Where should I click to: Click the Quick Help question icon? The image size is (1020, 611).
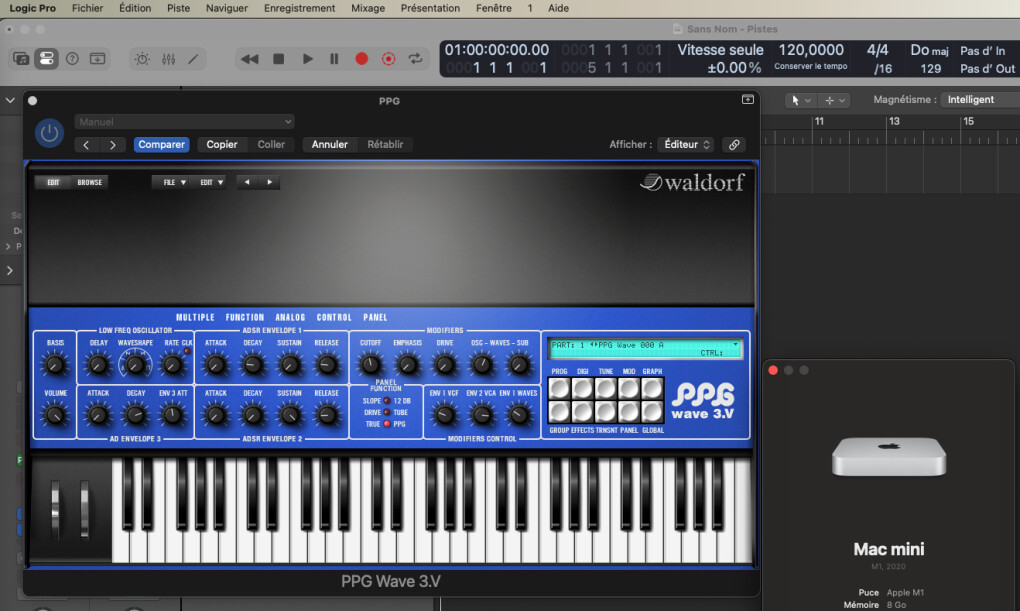point(72,59)
